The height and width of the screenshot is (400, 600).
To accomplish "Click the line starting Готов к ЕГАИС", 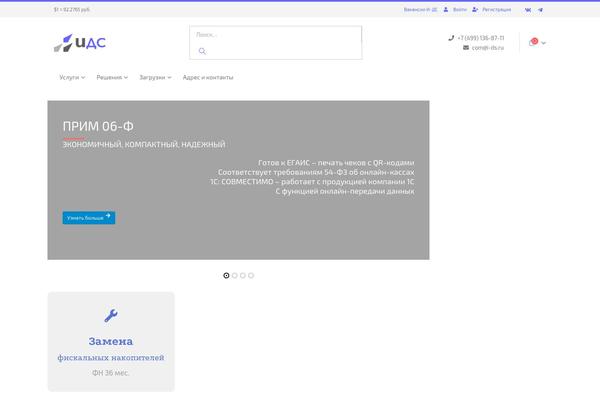I will pyautogui.click(x=336, y=163).
